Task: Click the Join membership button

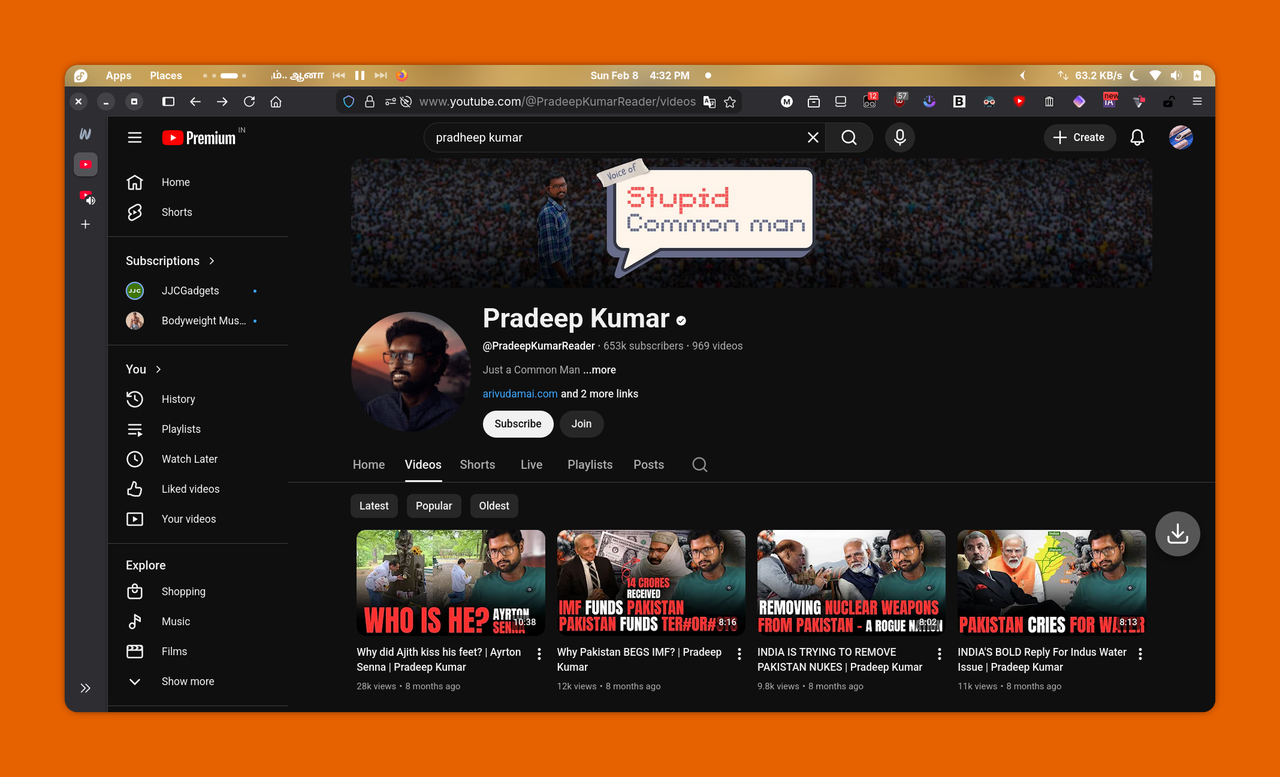Action: 582,424
